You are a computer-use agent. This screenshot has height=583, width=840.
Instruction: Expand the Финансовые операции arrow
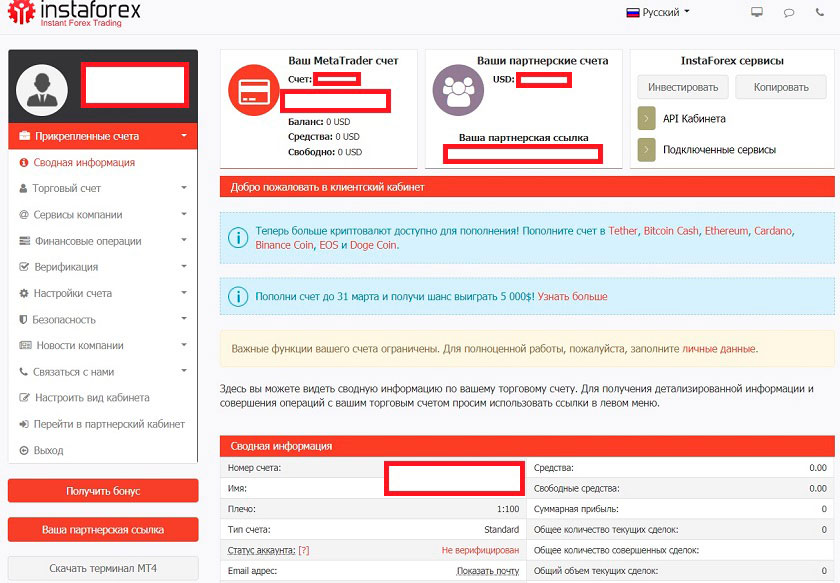click(184, 240)
